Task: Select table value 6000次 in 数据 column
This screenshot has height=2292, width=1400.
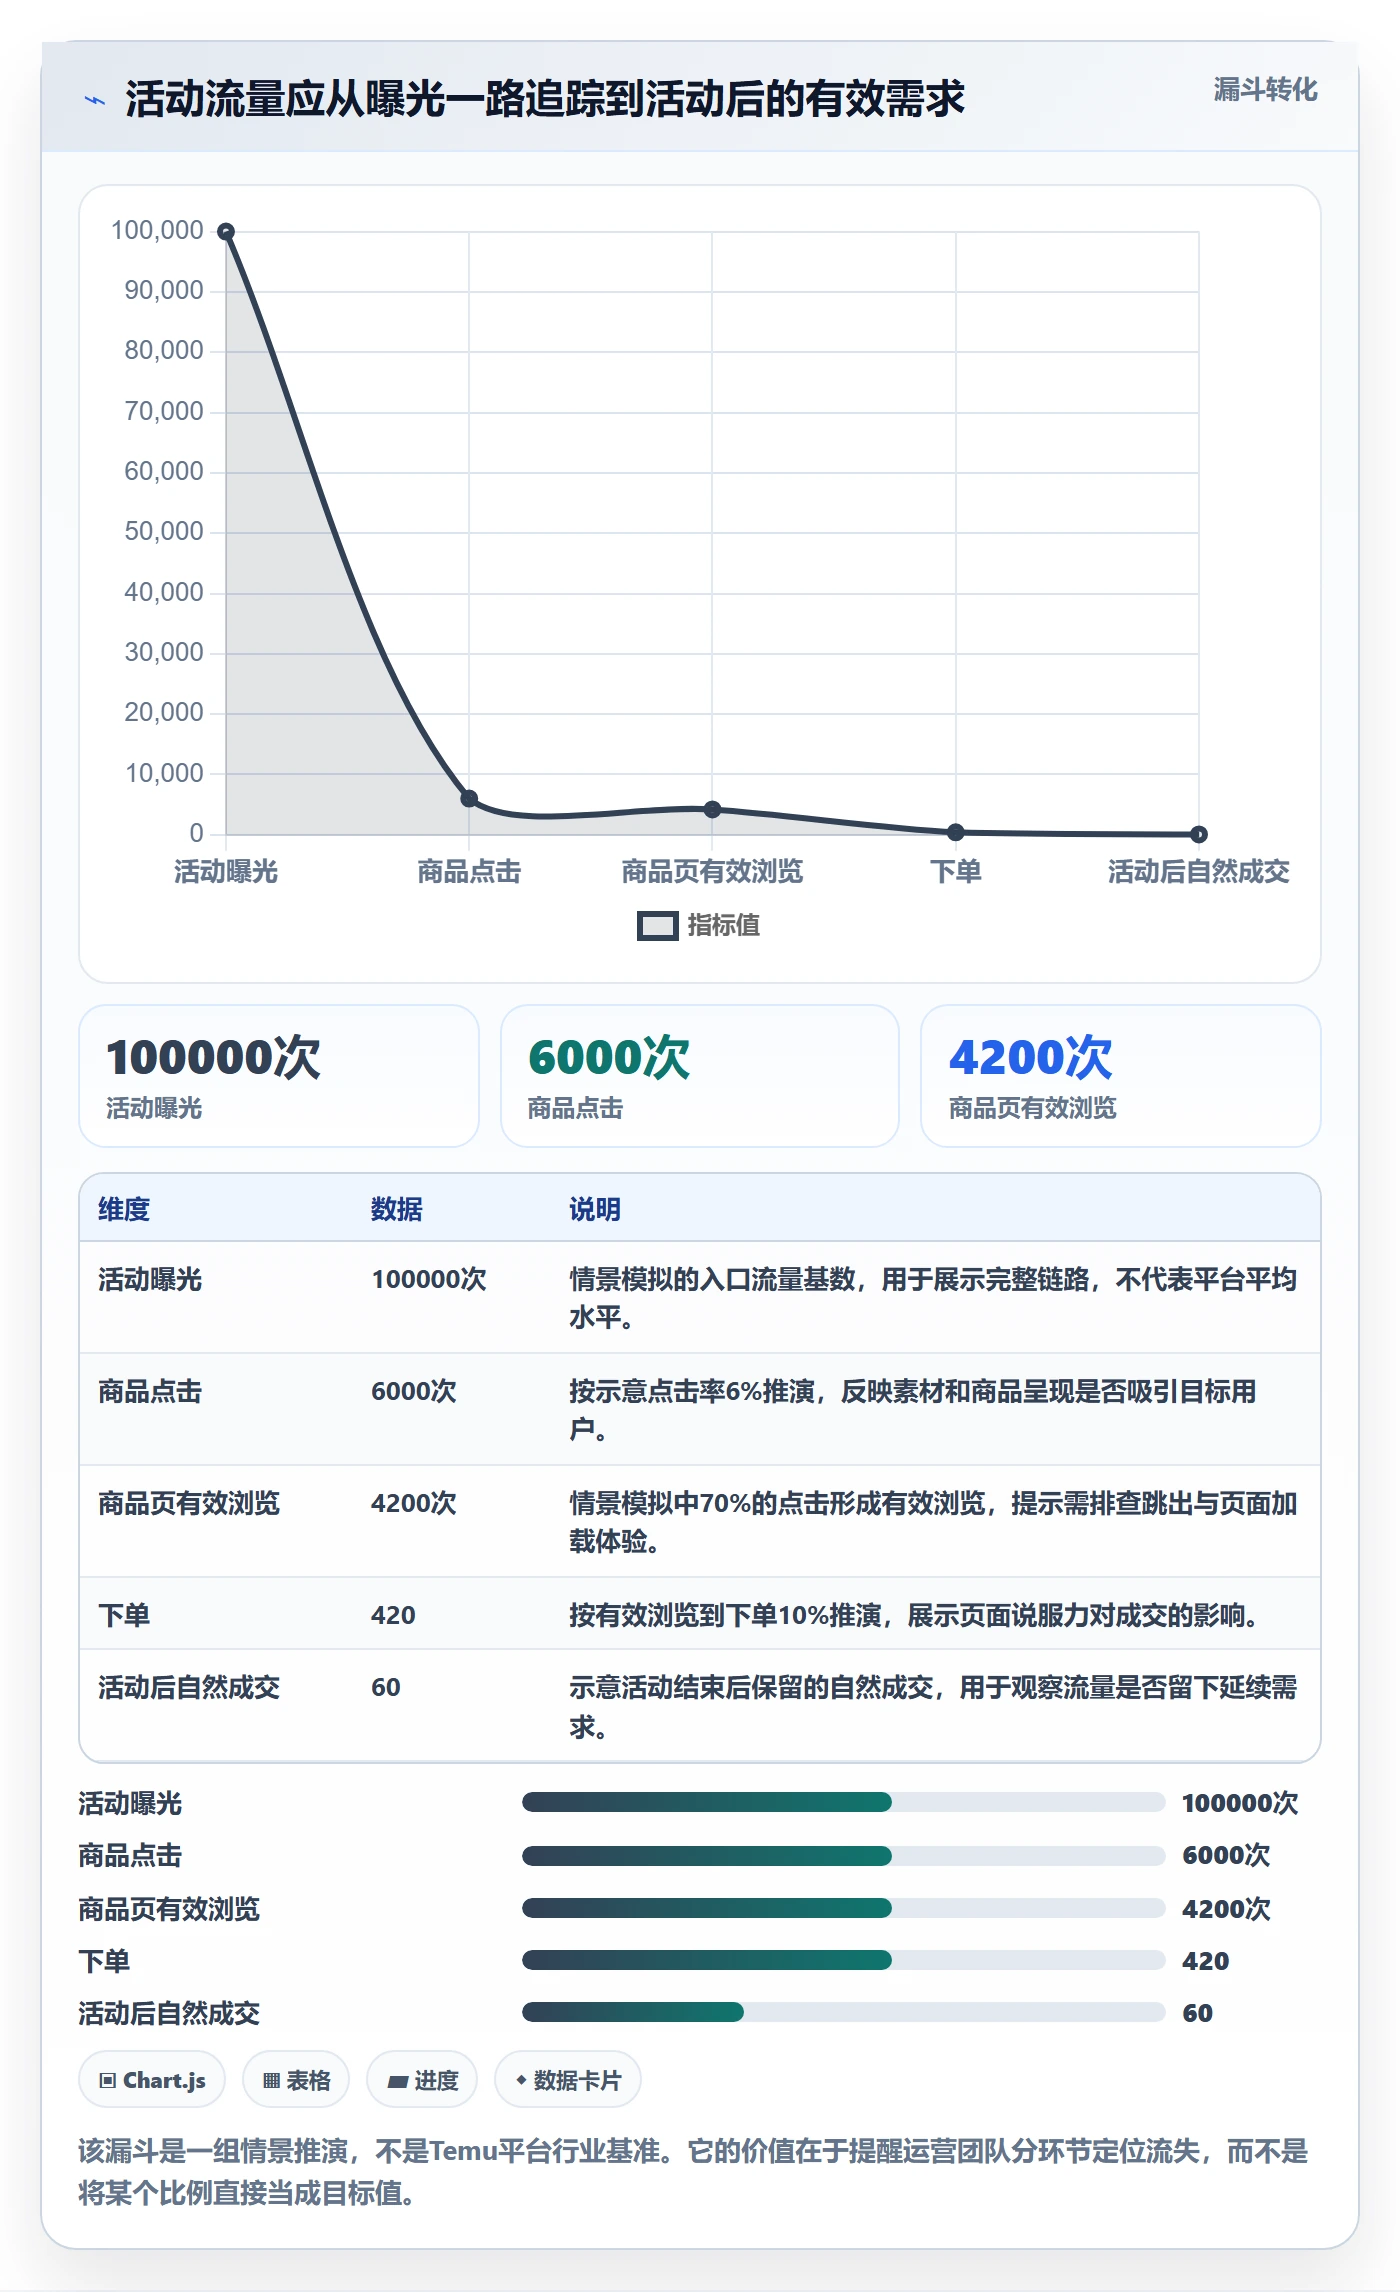Action: click(x=414, y=1392)
